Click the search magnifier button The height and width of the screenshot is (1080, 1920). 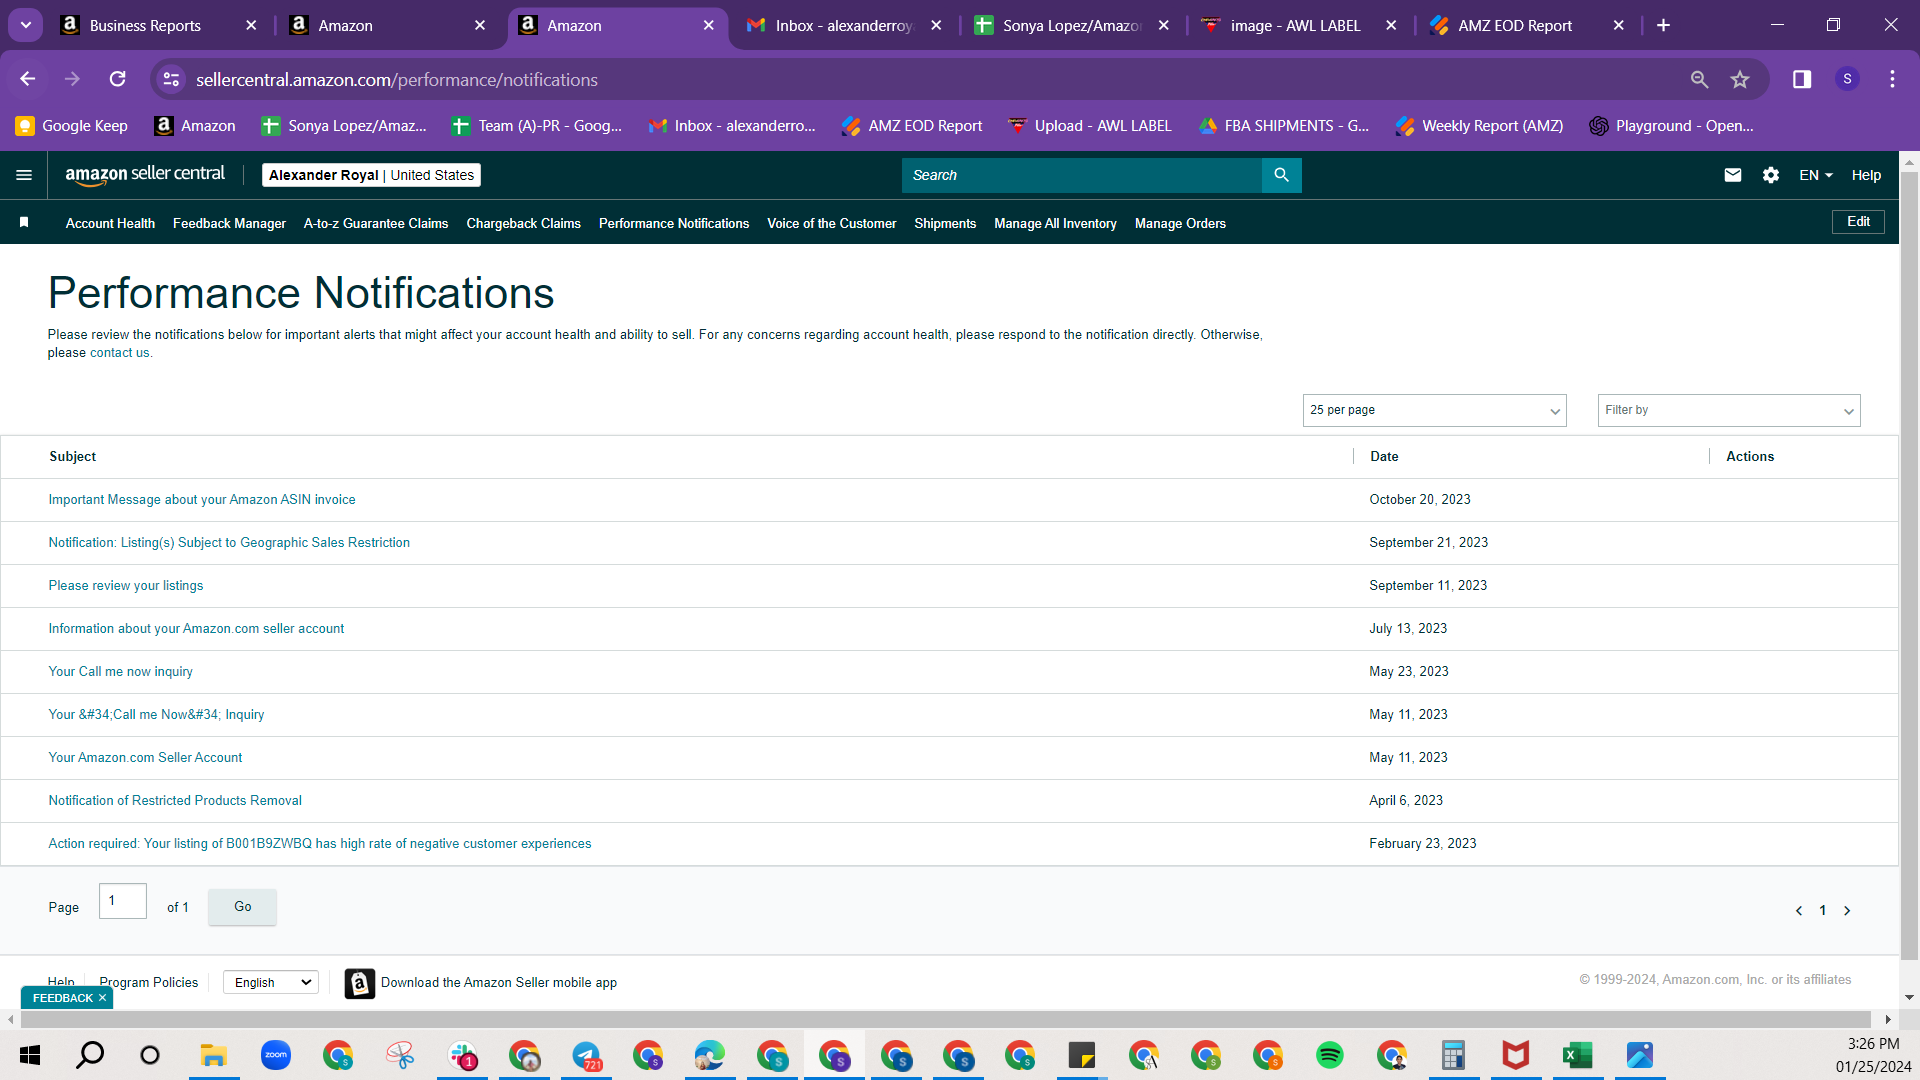click(1281, 175)
